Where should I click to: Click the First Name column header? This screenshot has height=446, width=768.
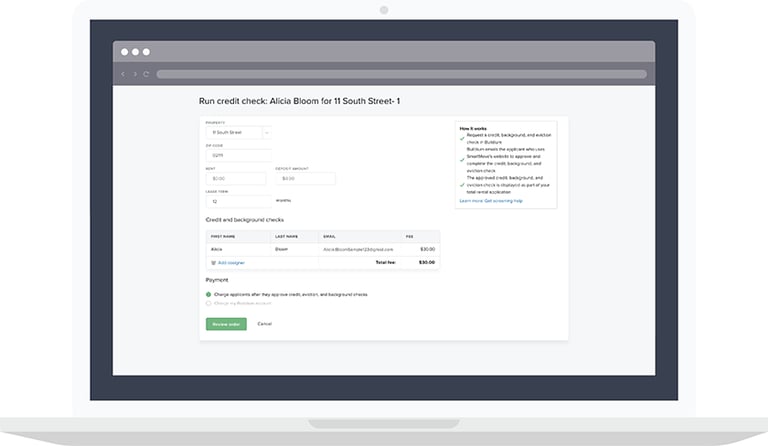pyautogui.click(x=221, y=236)
